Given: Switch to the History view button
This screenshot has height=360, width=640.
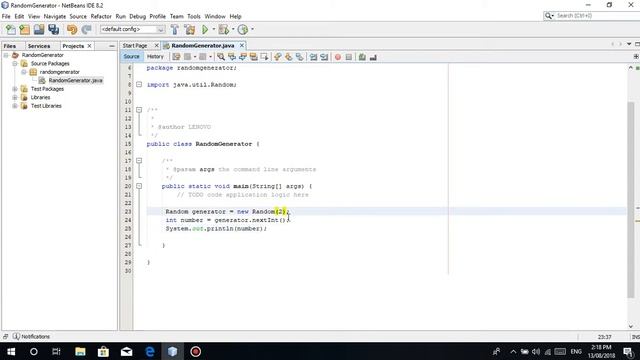Looking at the screenshot, I should (155, 57).
